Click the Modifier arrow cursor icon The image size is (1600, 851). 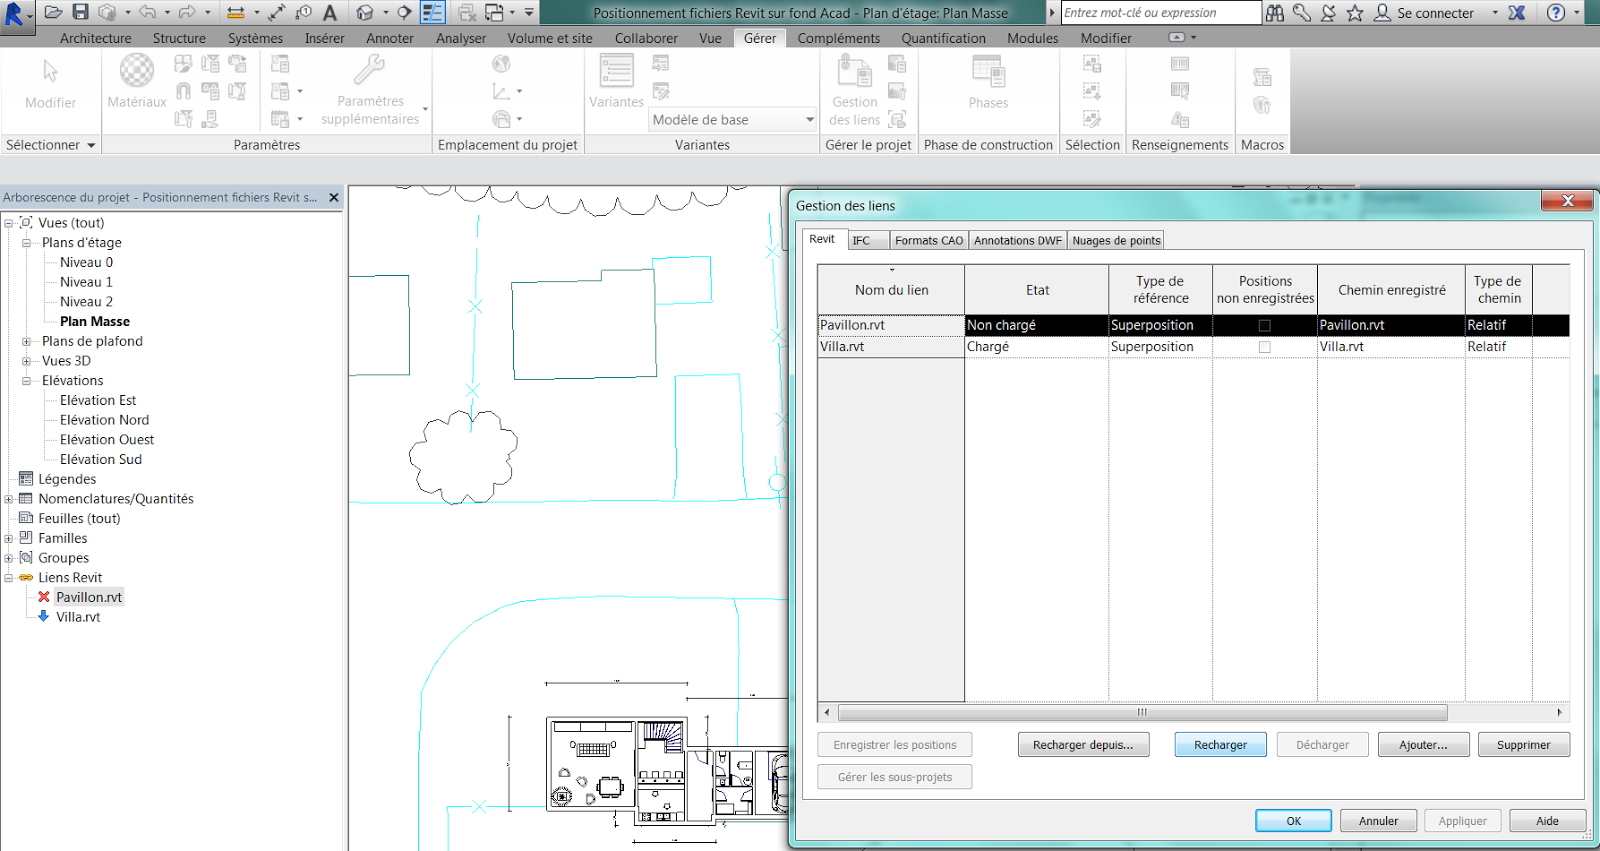50,71
